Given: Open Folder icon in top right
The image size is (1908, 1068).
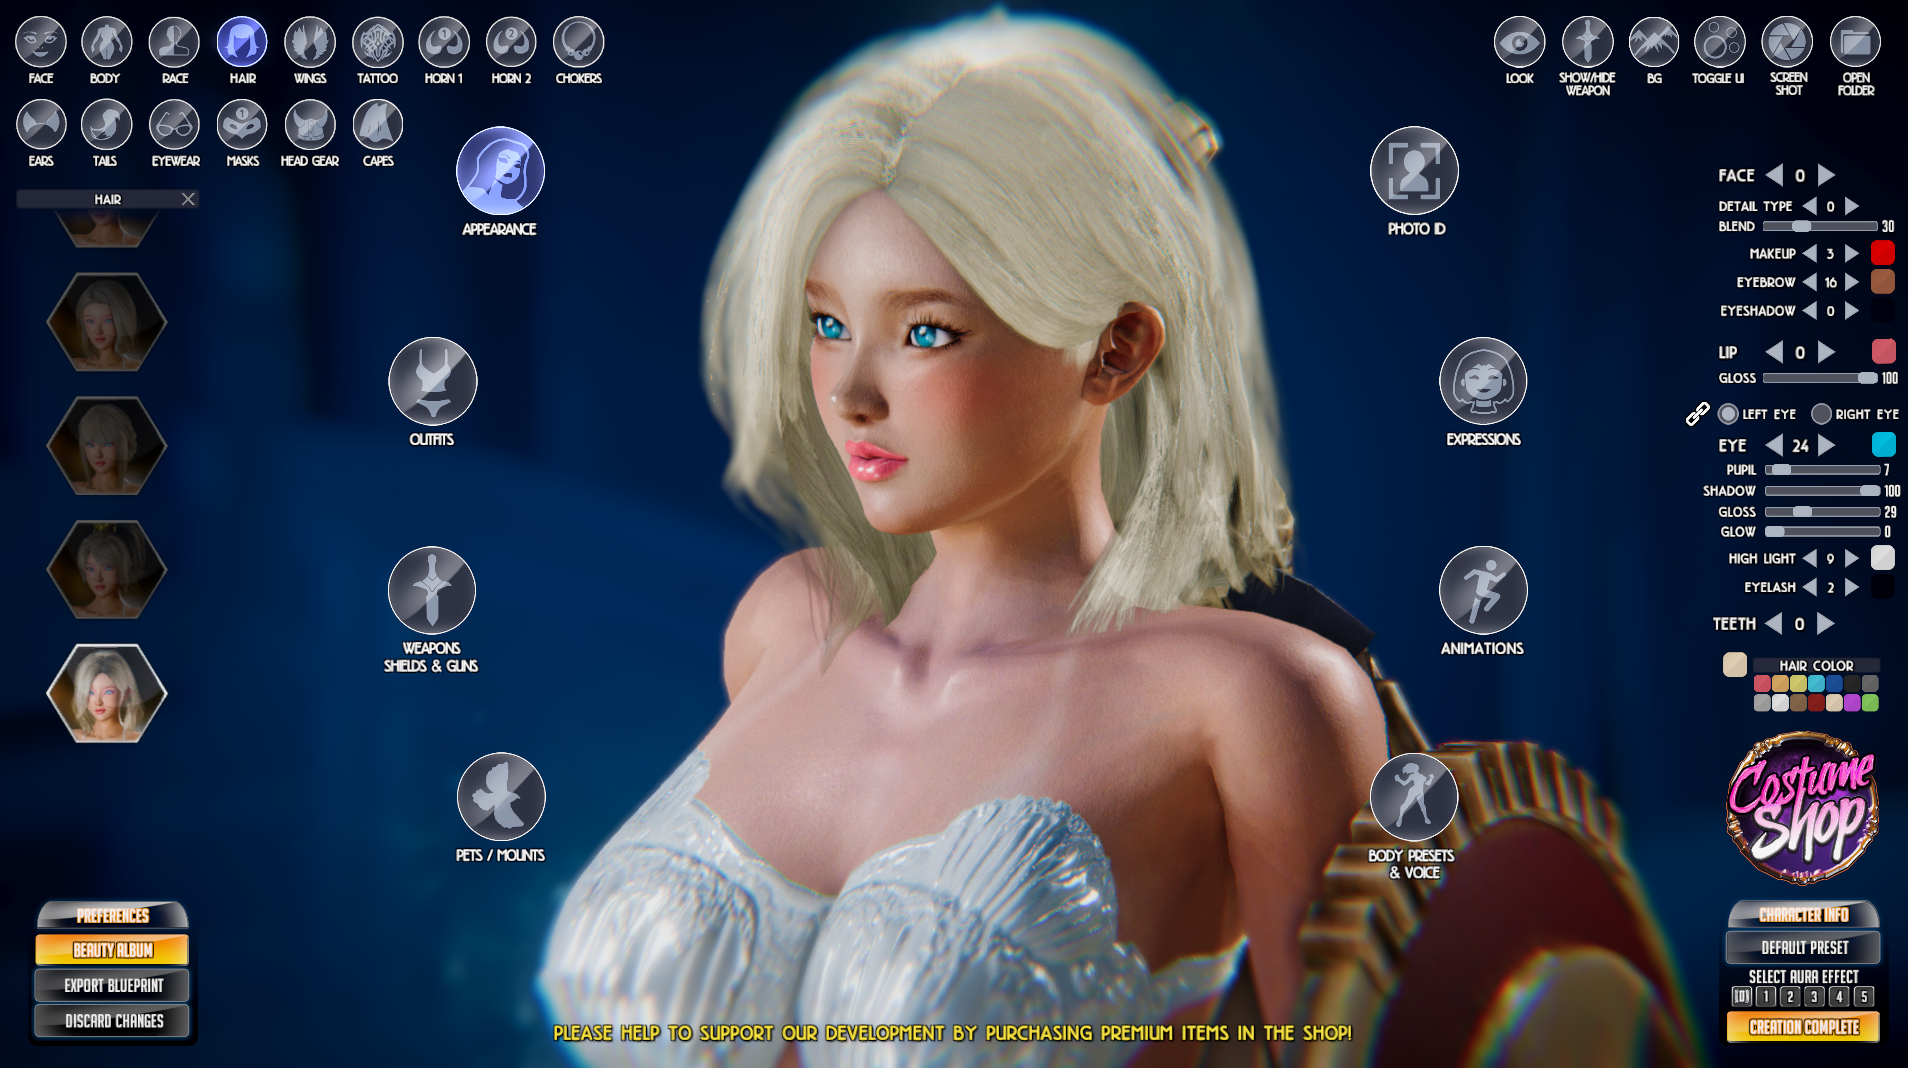Looking at the screenshot, I should (1855, 42).
